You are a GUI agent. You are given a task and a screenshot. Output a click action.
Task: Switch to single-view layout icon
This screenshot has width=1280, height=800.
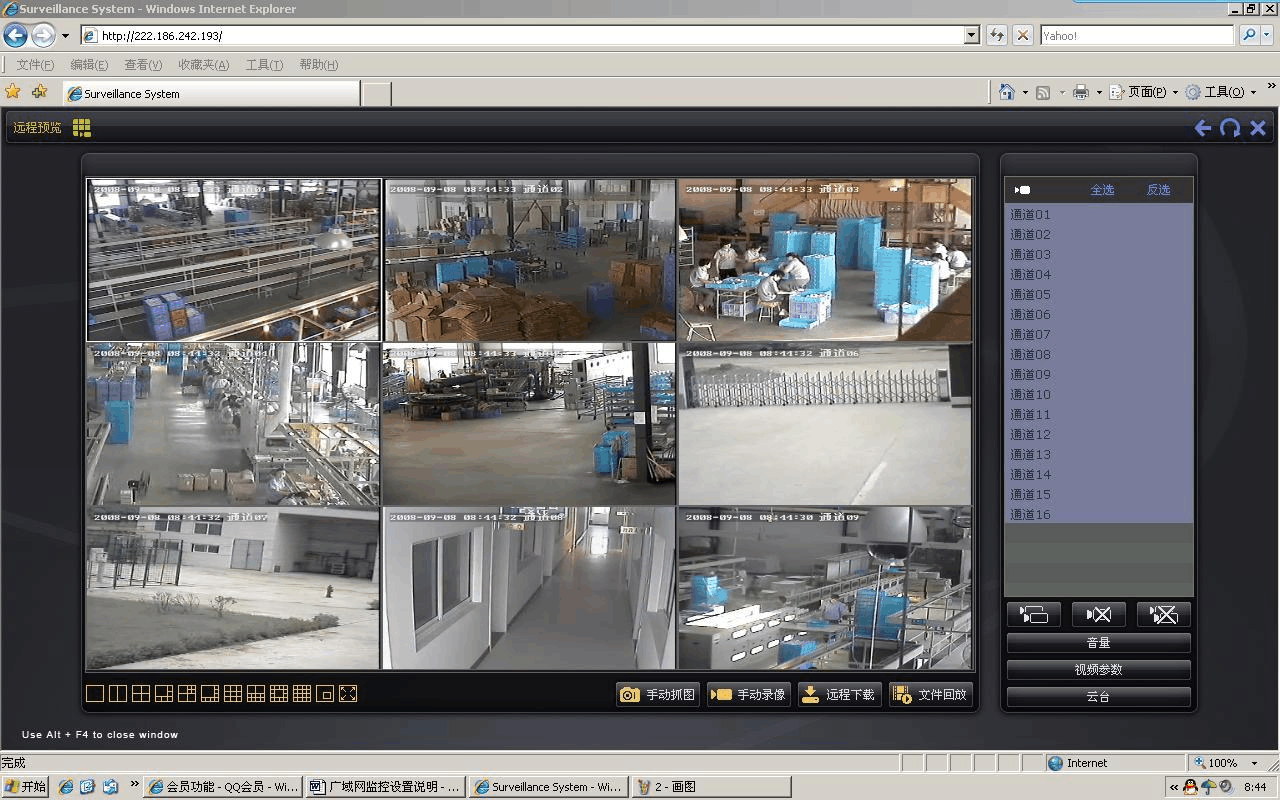click(95, 694)
